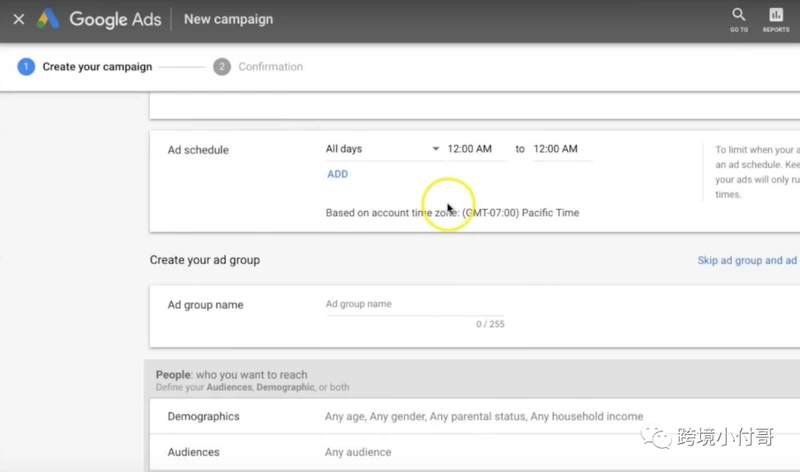The height and width of the screenshot is (472, 800).
Task: Click Skip ad group and ad link
Action: tap(747, 260)
